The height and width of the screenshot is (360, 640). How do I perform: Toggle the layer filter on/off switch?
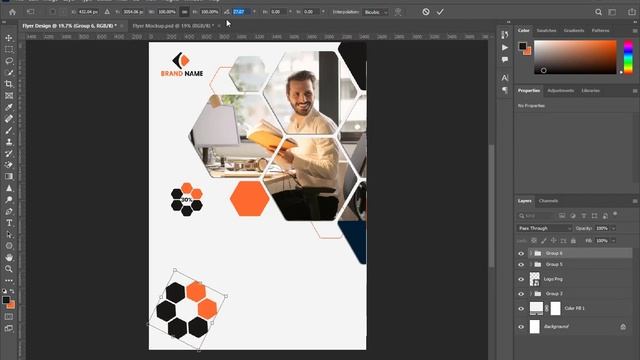[x=615, y=214]
